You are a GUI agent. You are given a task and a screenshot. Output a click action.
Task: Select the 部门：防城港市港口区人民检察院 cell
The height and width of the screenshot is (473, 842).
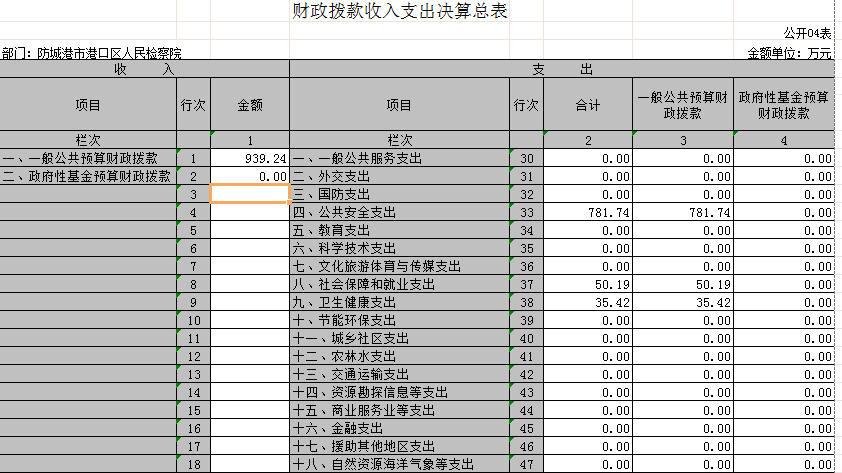click(91, 53)
